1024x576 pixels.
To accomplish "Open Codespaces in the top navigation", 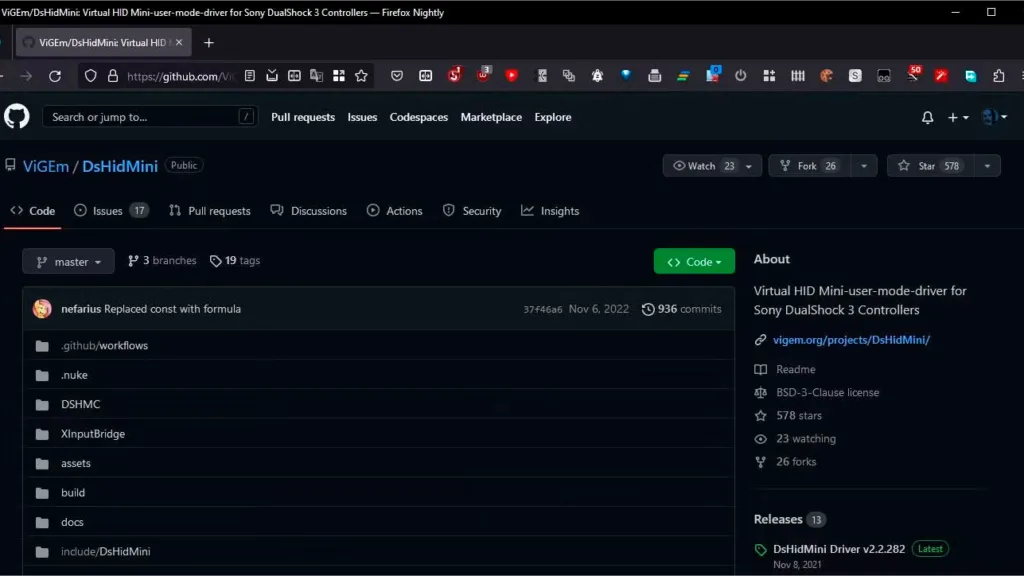I will (x=419, y=117).
